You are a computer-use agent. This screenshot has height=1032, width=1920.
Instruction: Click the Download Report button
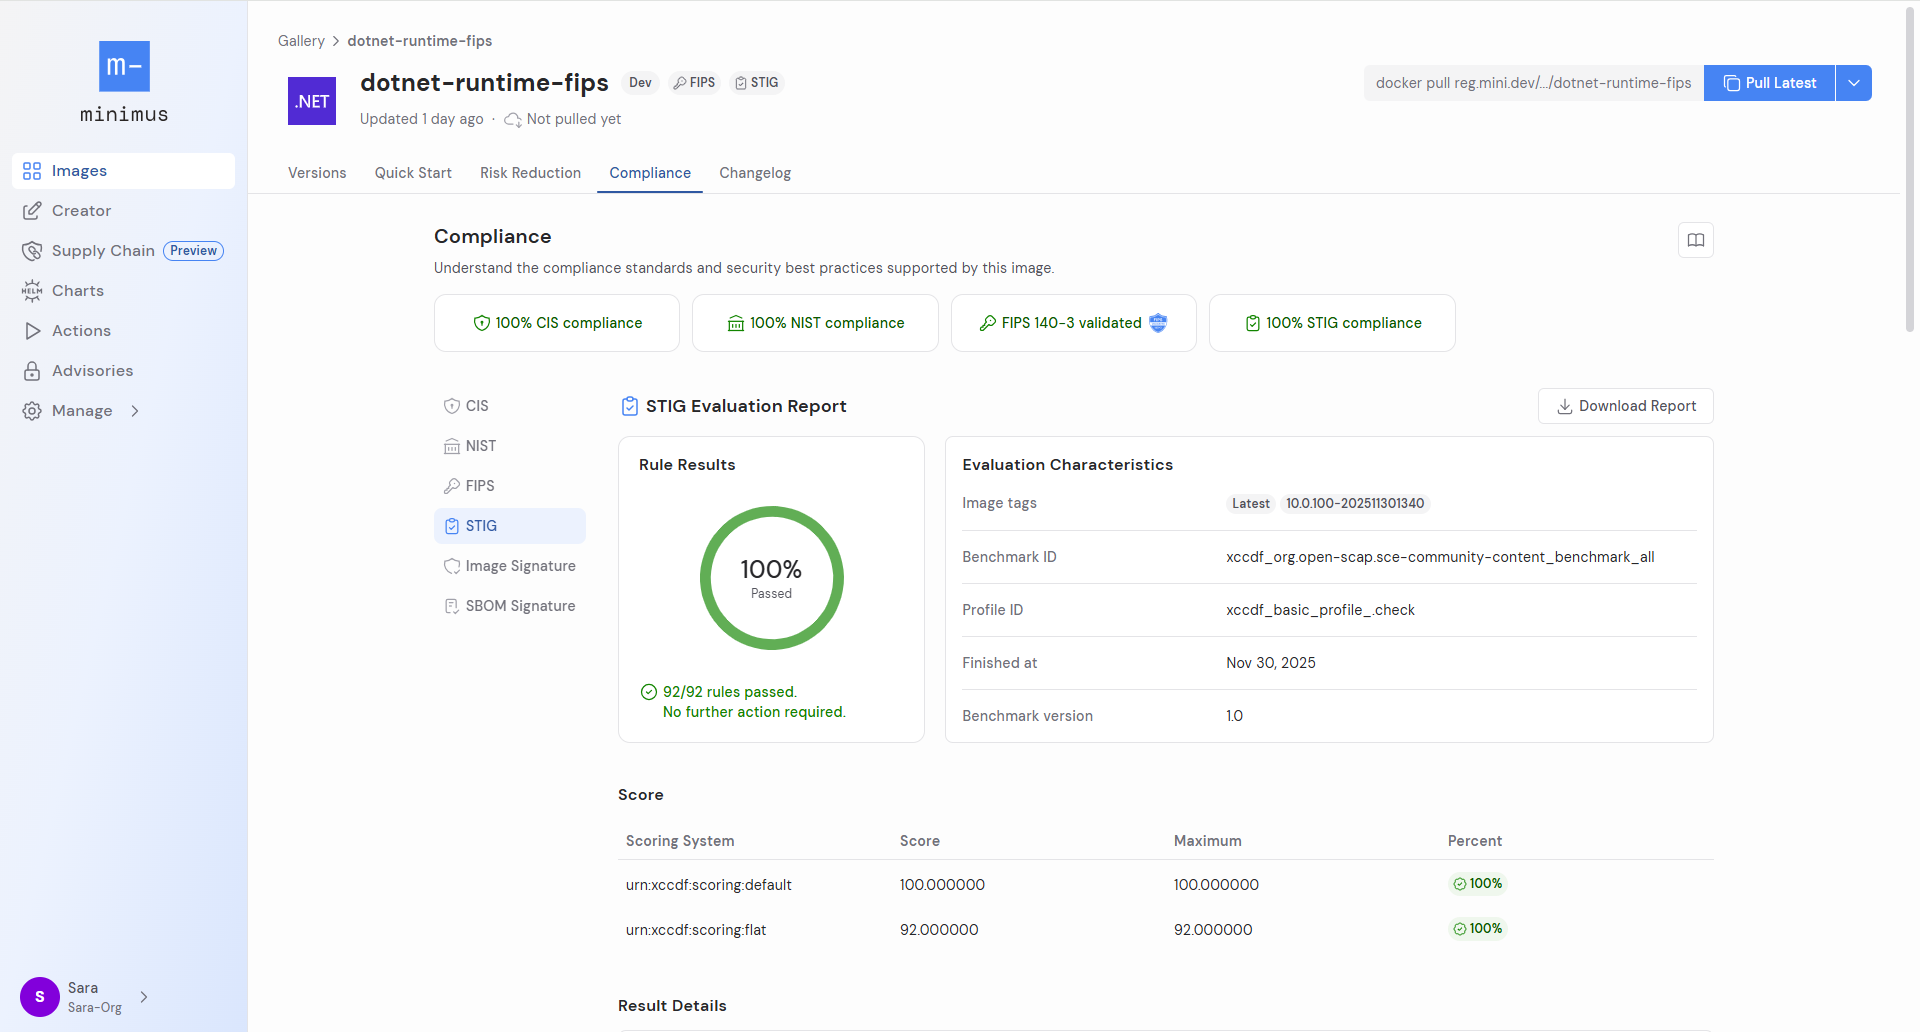(1625, 406)
